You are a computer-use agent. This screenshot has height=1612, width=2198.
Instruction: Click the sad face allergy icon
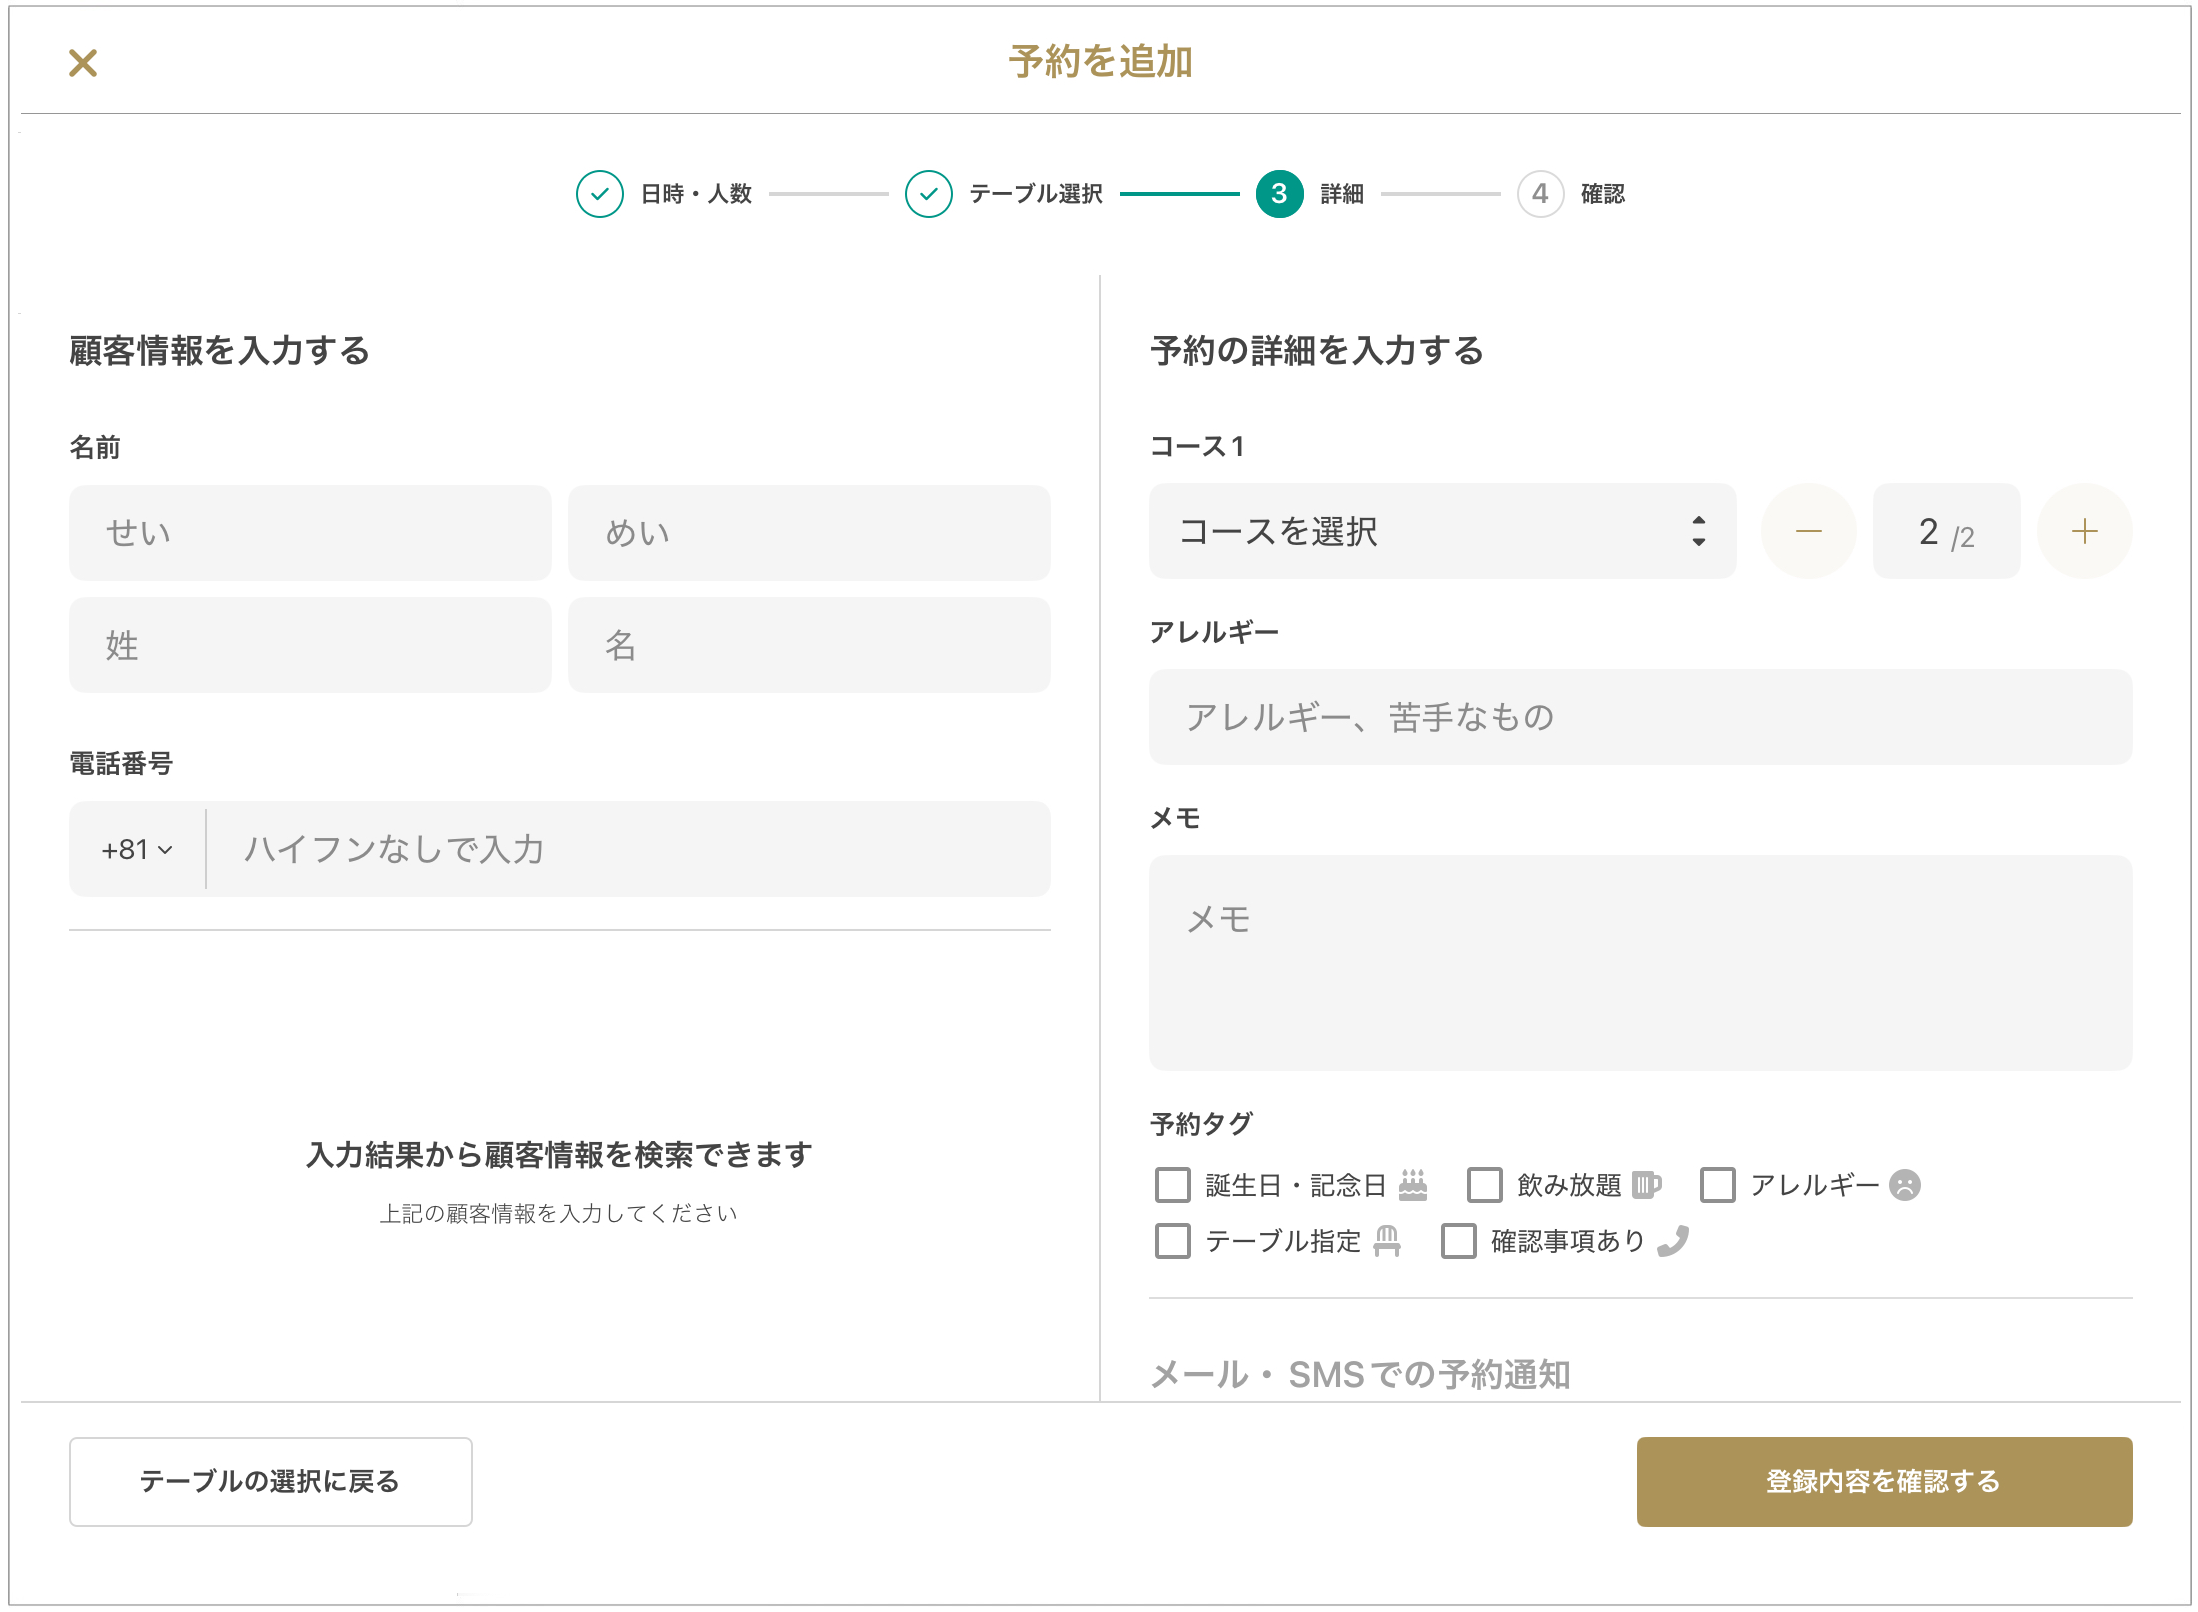(x=1905, y=1185)
